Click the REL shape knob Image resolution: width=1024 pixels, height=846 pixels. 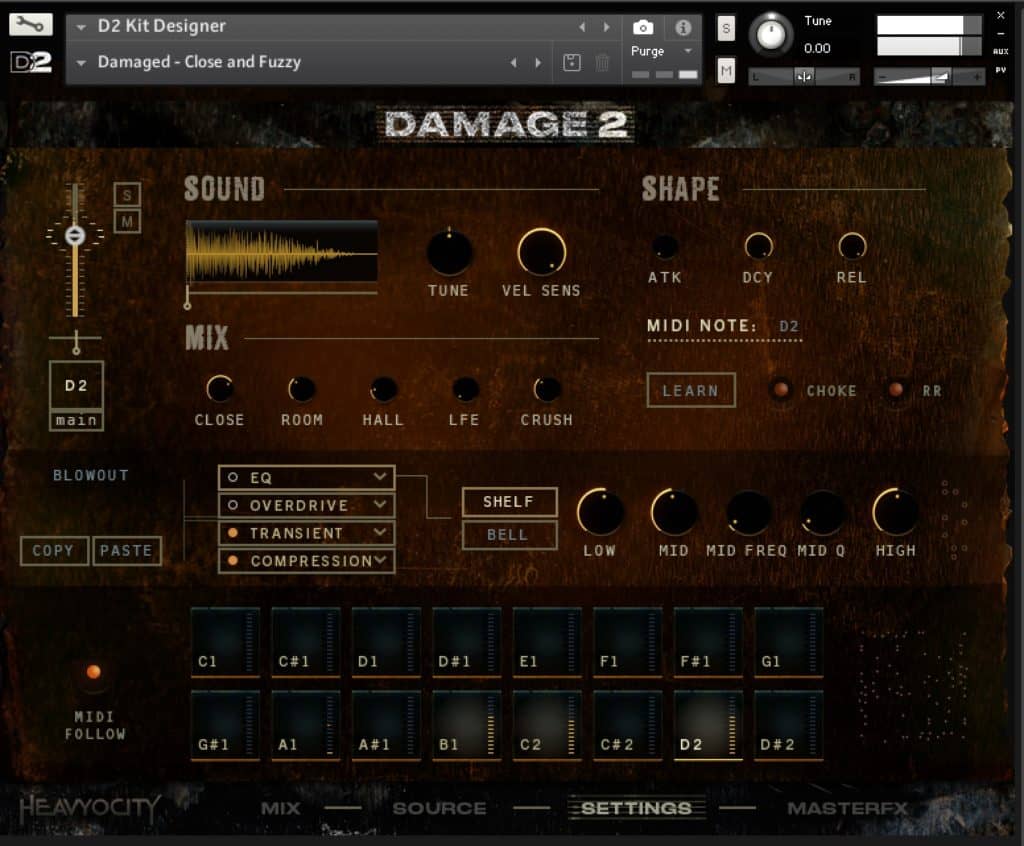[x=852, y=246]
